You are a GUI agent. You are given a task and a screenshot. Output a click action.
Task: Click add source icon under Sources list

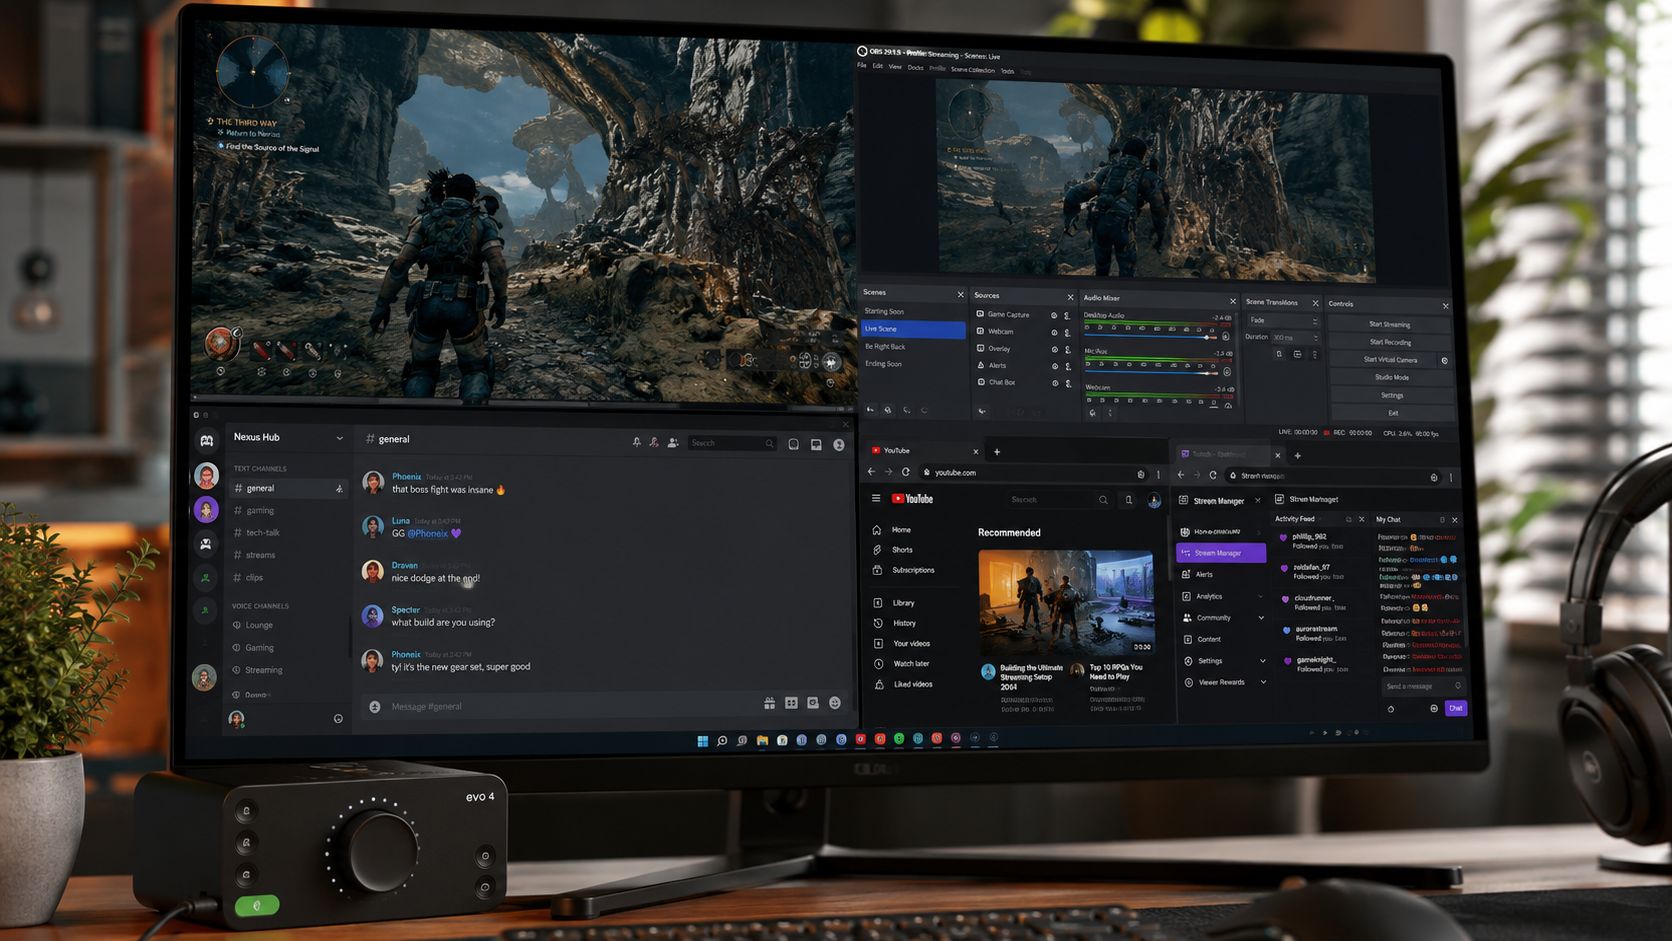982,411
